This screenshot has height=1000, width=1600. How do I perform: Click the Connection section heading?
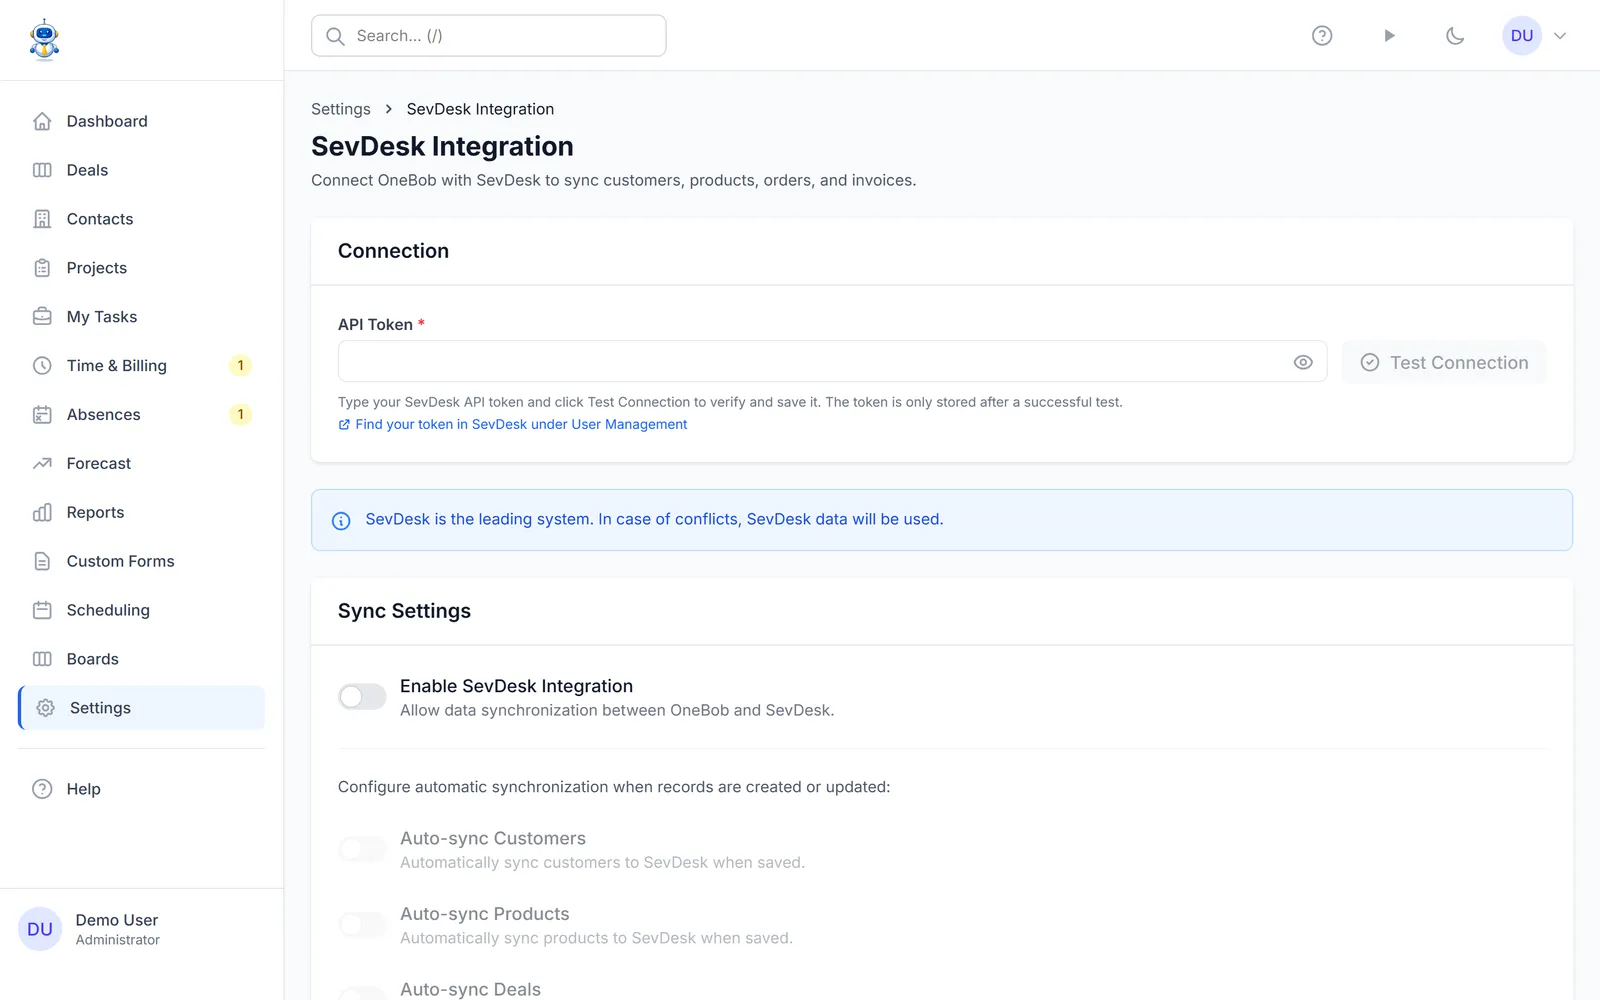click(x=393, y=251)
